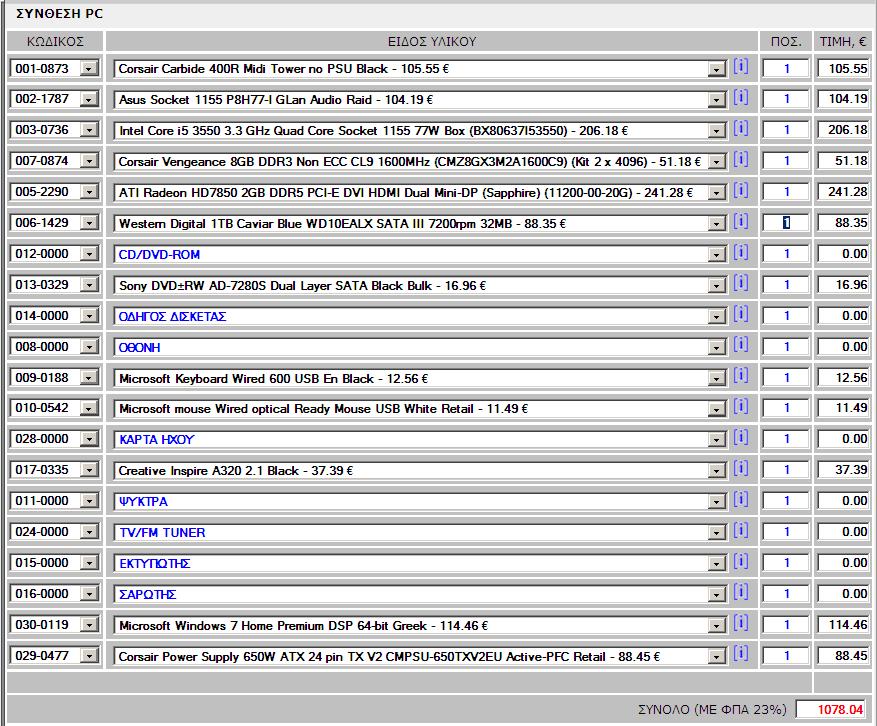The height and width of the screenshot is (726, 877).
Task: Click the ΠΟΣ. column header
Action: [786, 41]
